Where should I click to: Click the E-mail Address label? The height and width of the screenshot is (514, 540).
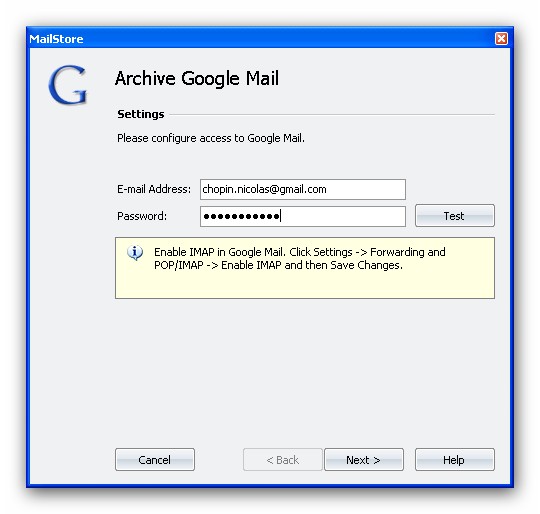point(154,189)
